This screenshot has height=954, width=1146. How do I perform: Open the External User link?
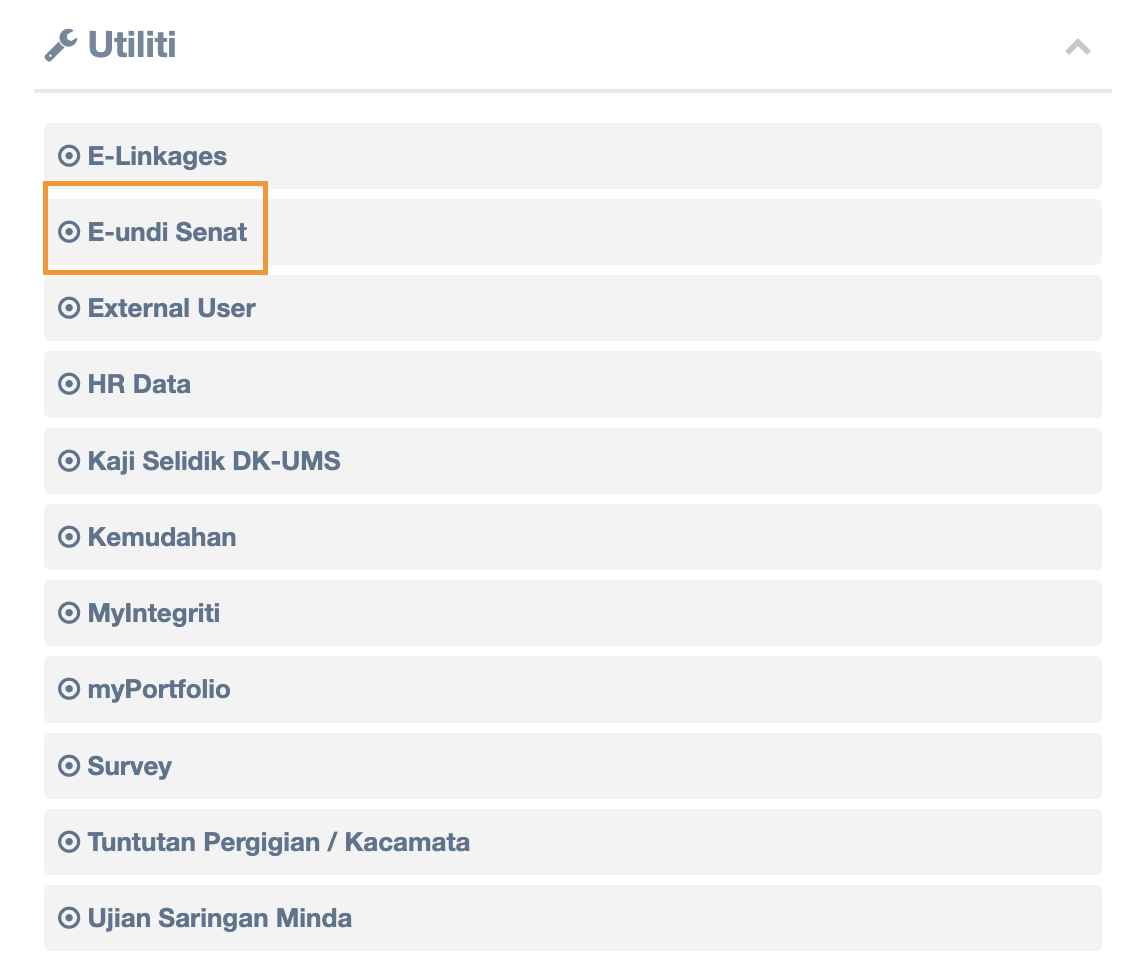[171, 308]
